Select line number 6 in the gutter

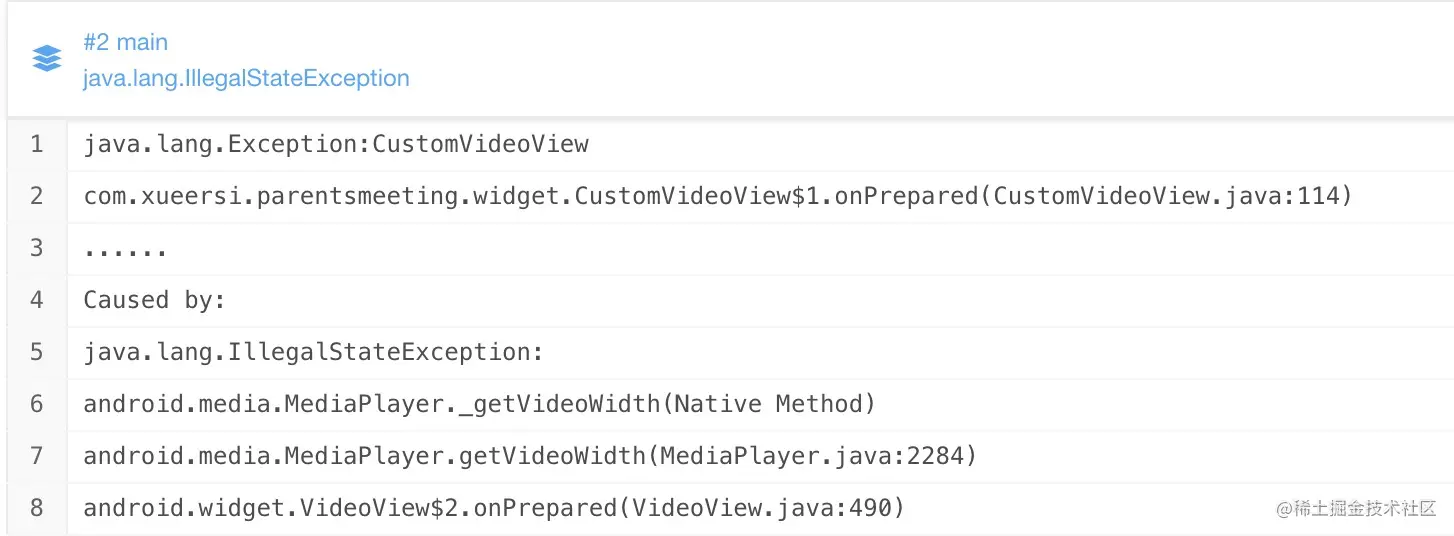coord(37,404)
